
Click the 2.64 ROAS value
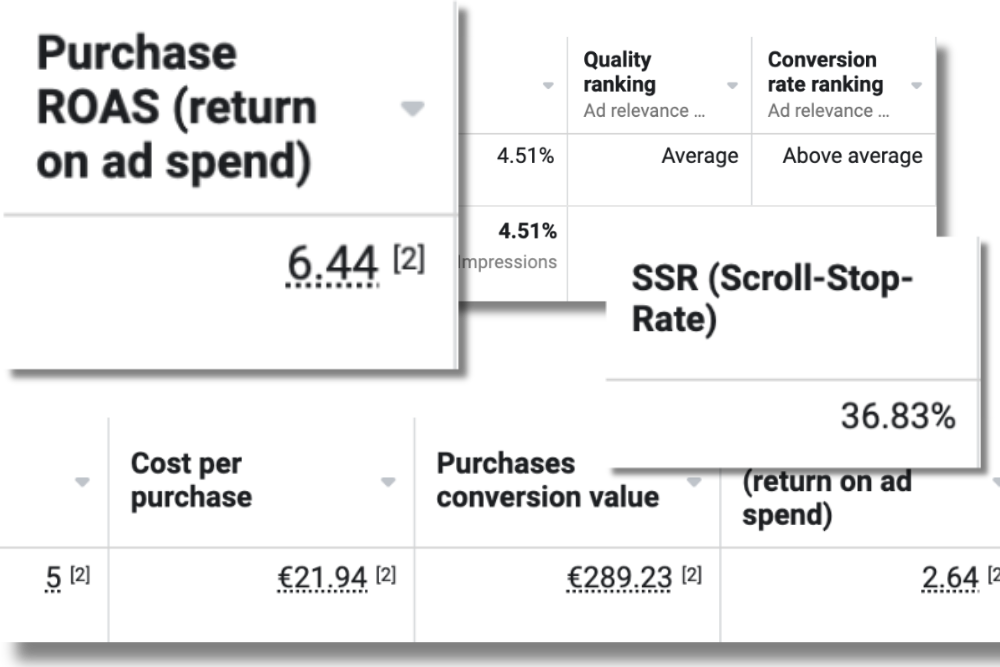950,578
